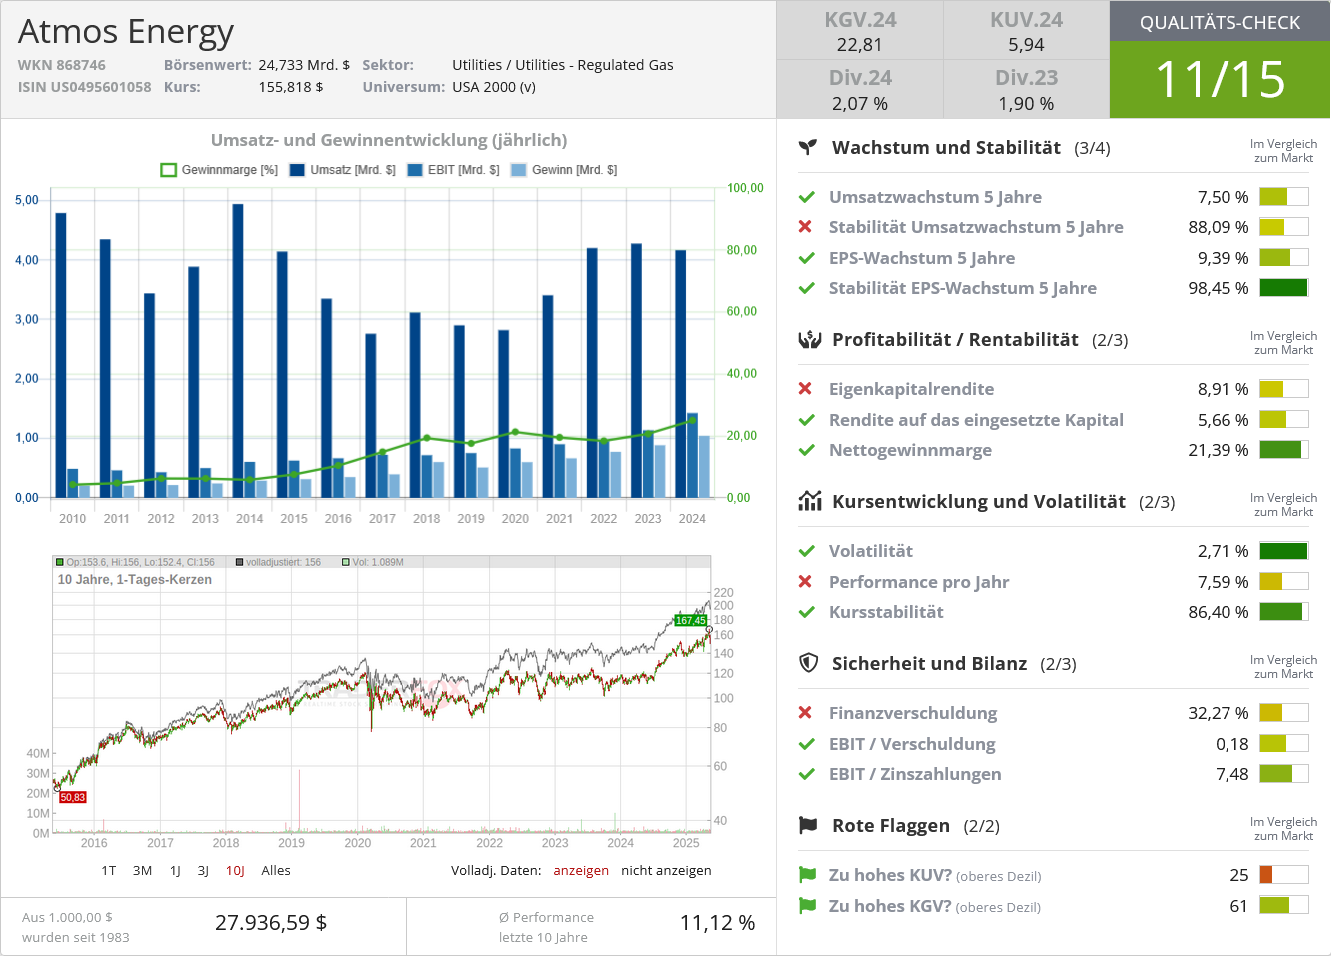
Task: Click the 2024 Umsatz bar in chart
Action: click(681, 373)
